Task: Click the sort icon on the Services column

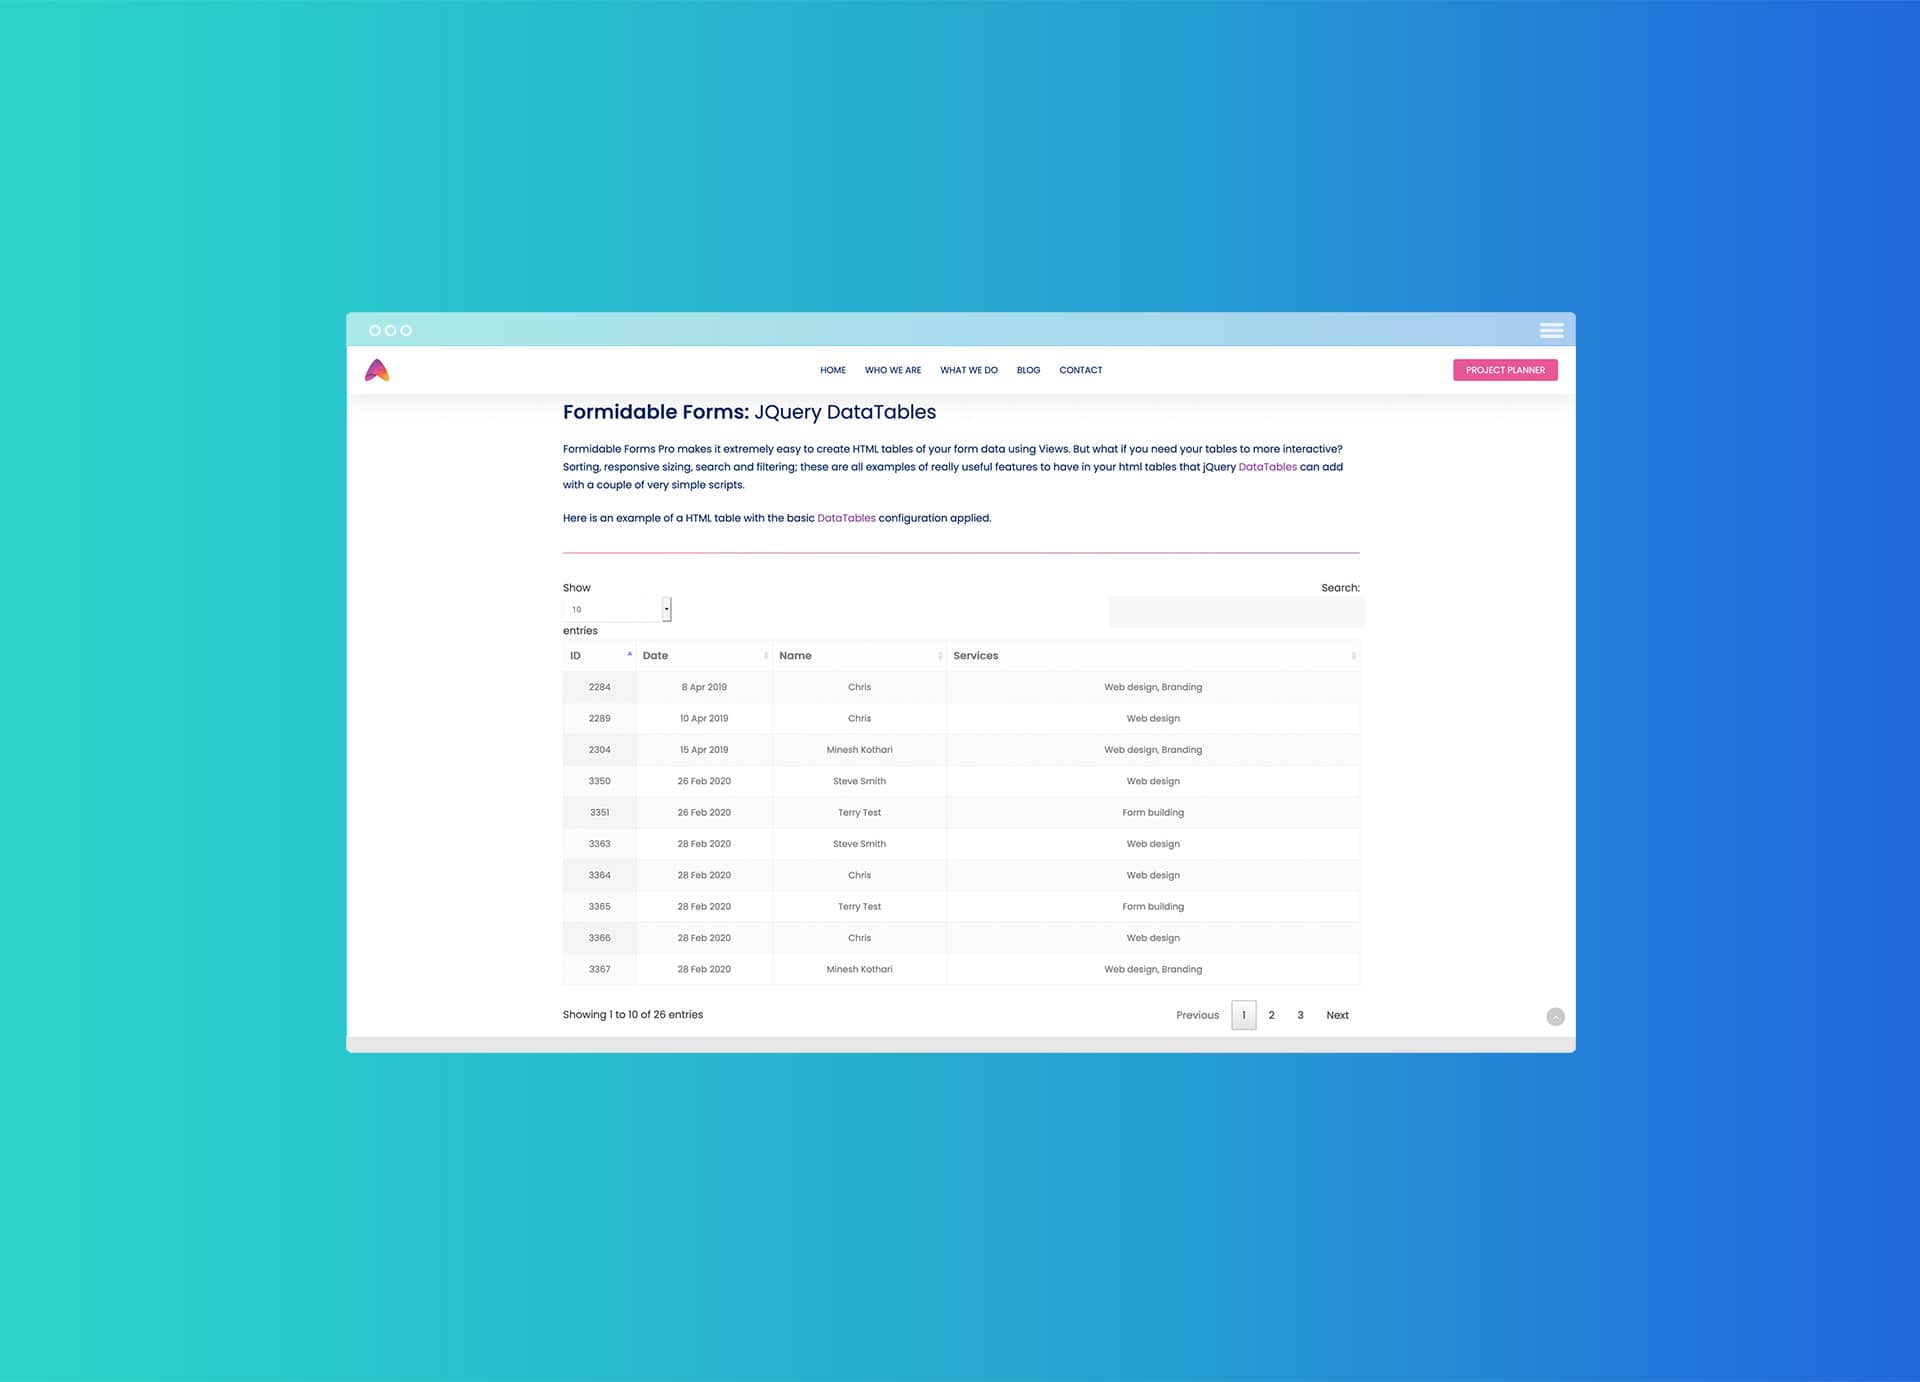Action: click(x=1354, y=655)
